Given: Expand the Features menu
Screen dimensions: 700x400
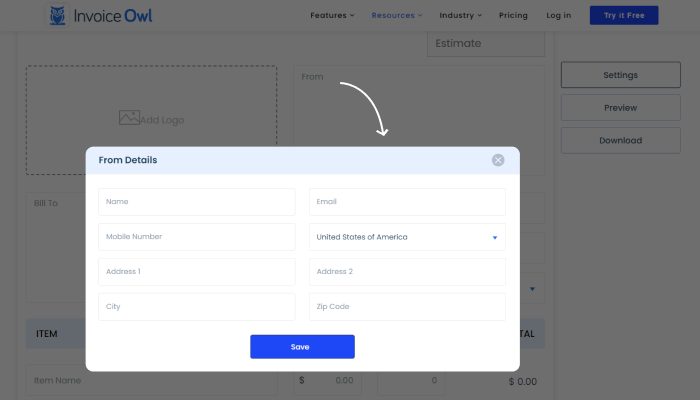Looking at the screenshot, I should click(332, 16).
